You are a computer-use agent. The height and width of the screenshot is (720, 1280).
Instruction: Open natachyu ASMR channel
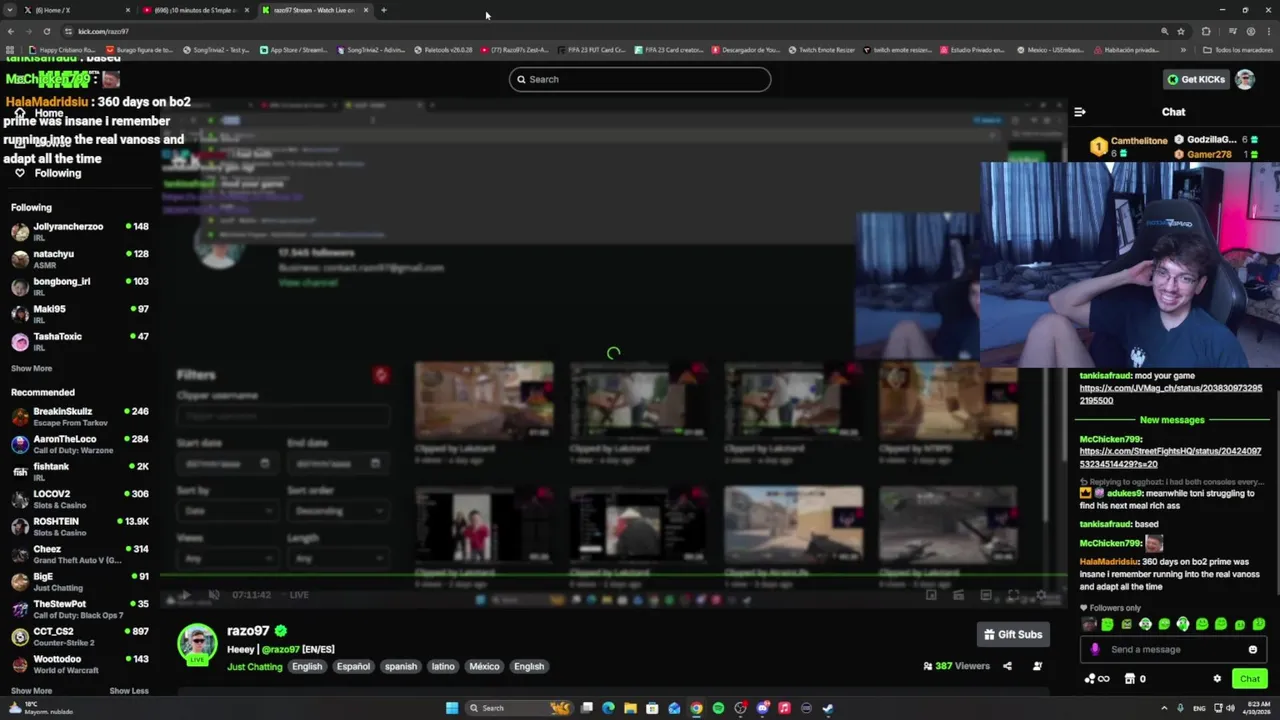80,259
